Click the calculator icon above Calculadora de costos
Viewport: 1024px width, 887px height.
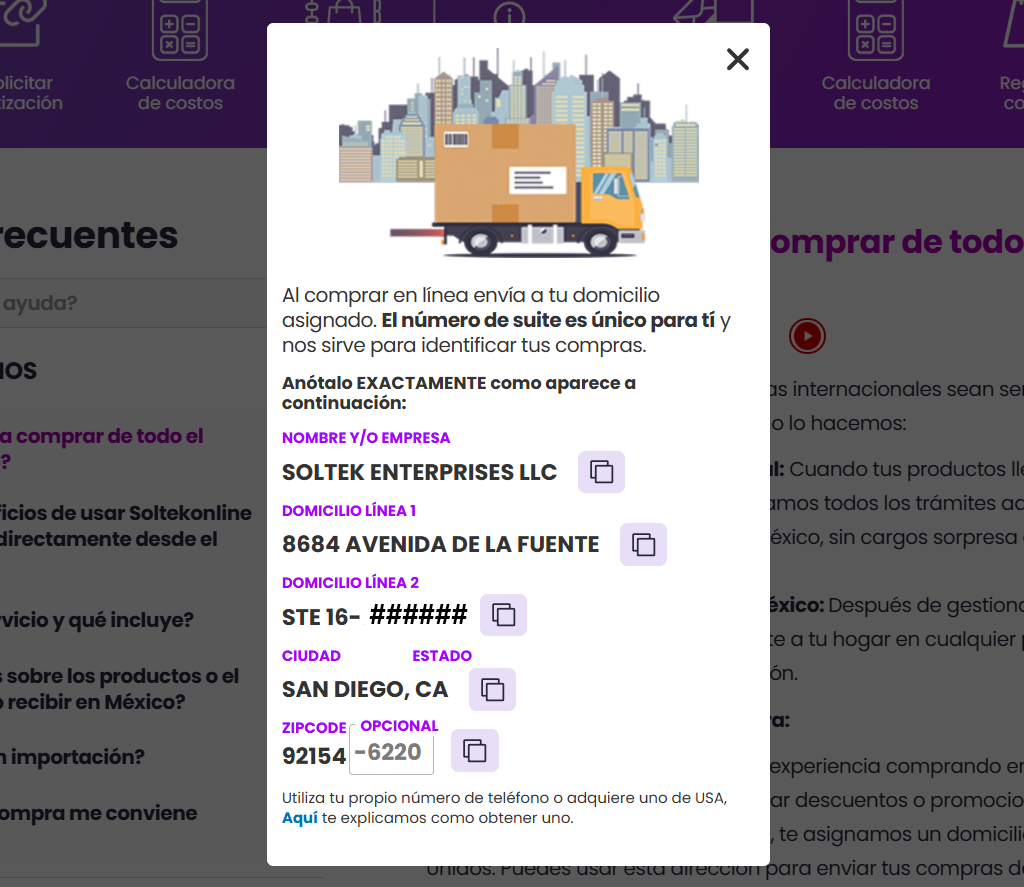[180, 30]
